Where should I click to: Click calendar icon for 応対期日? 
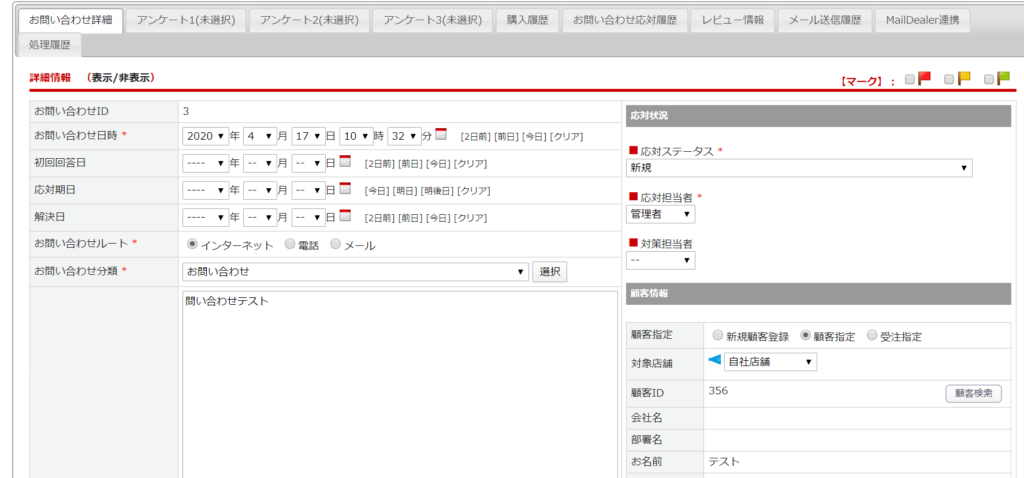point(346,189)
